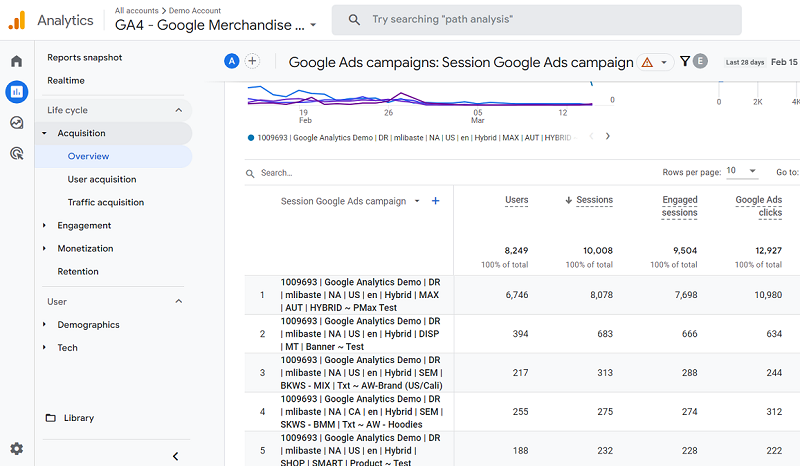The image size is (800, 466).
Task: Open the filter funnel icon
Action: 685,61
